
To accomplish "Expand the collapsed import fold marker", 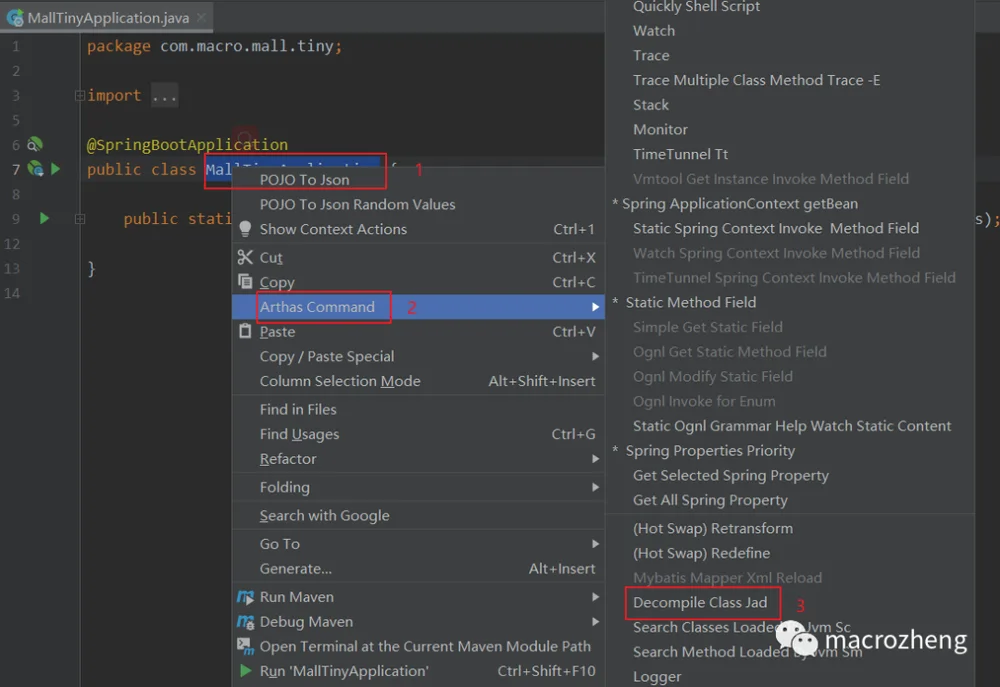I will click(80, 96).
